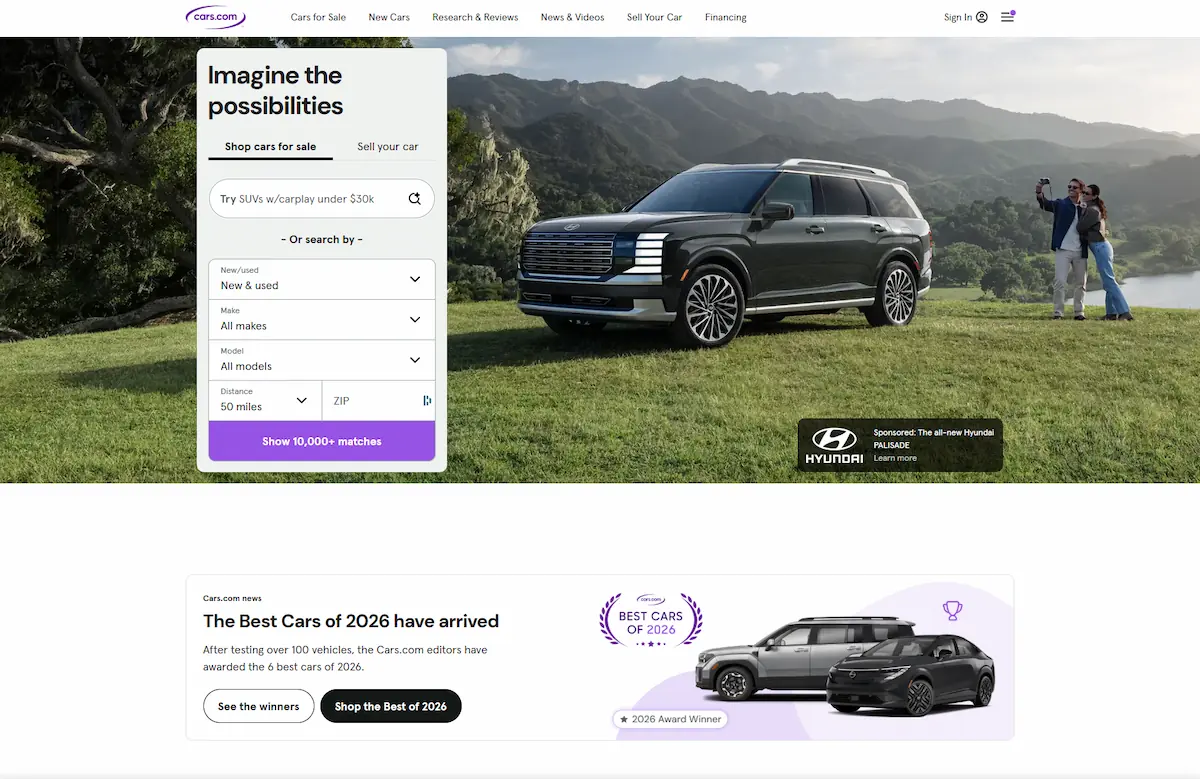Click the Best Cars of 2026 badge

(651, 620)
